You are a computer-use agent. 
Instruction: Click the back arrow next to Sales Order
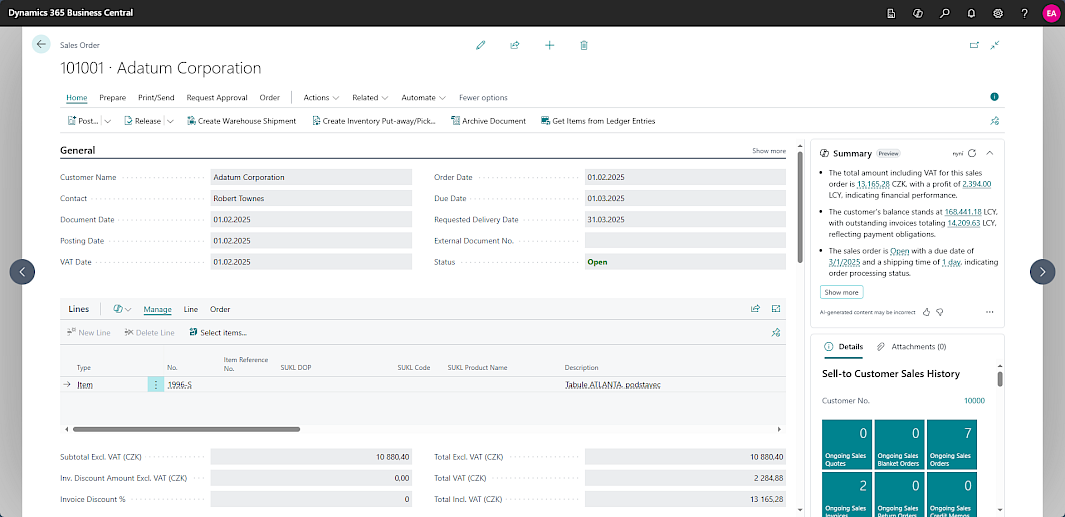click(x=41, y=44)
